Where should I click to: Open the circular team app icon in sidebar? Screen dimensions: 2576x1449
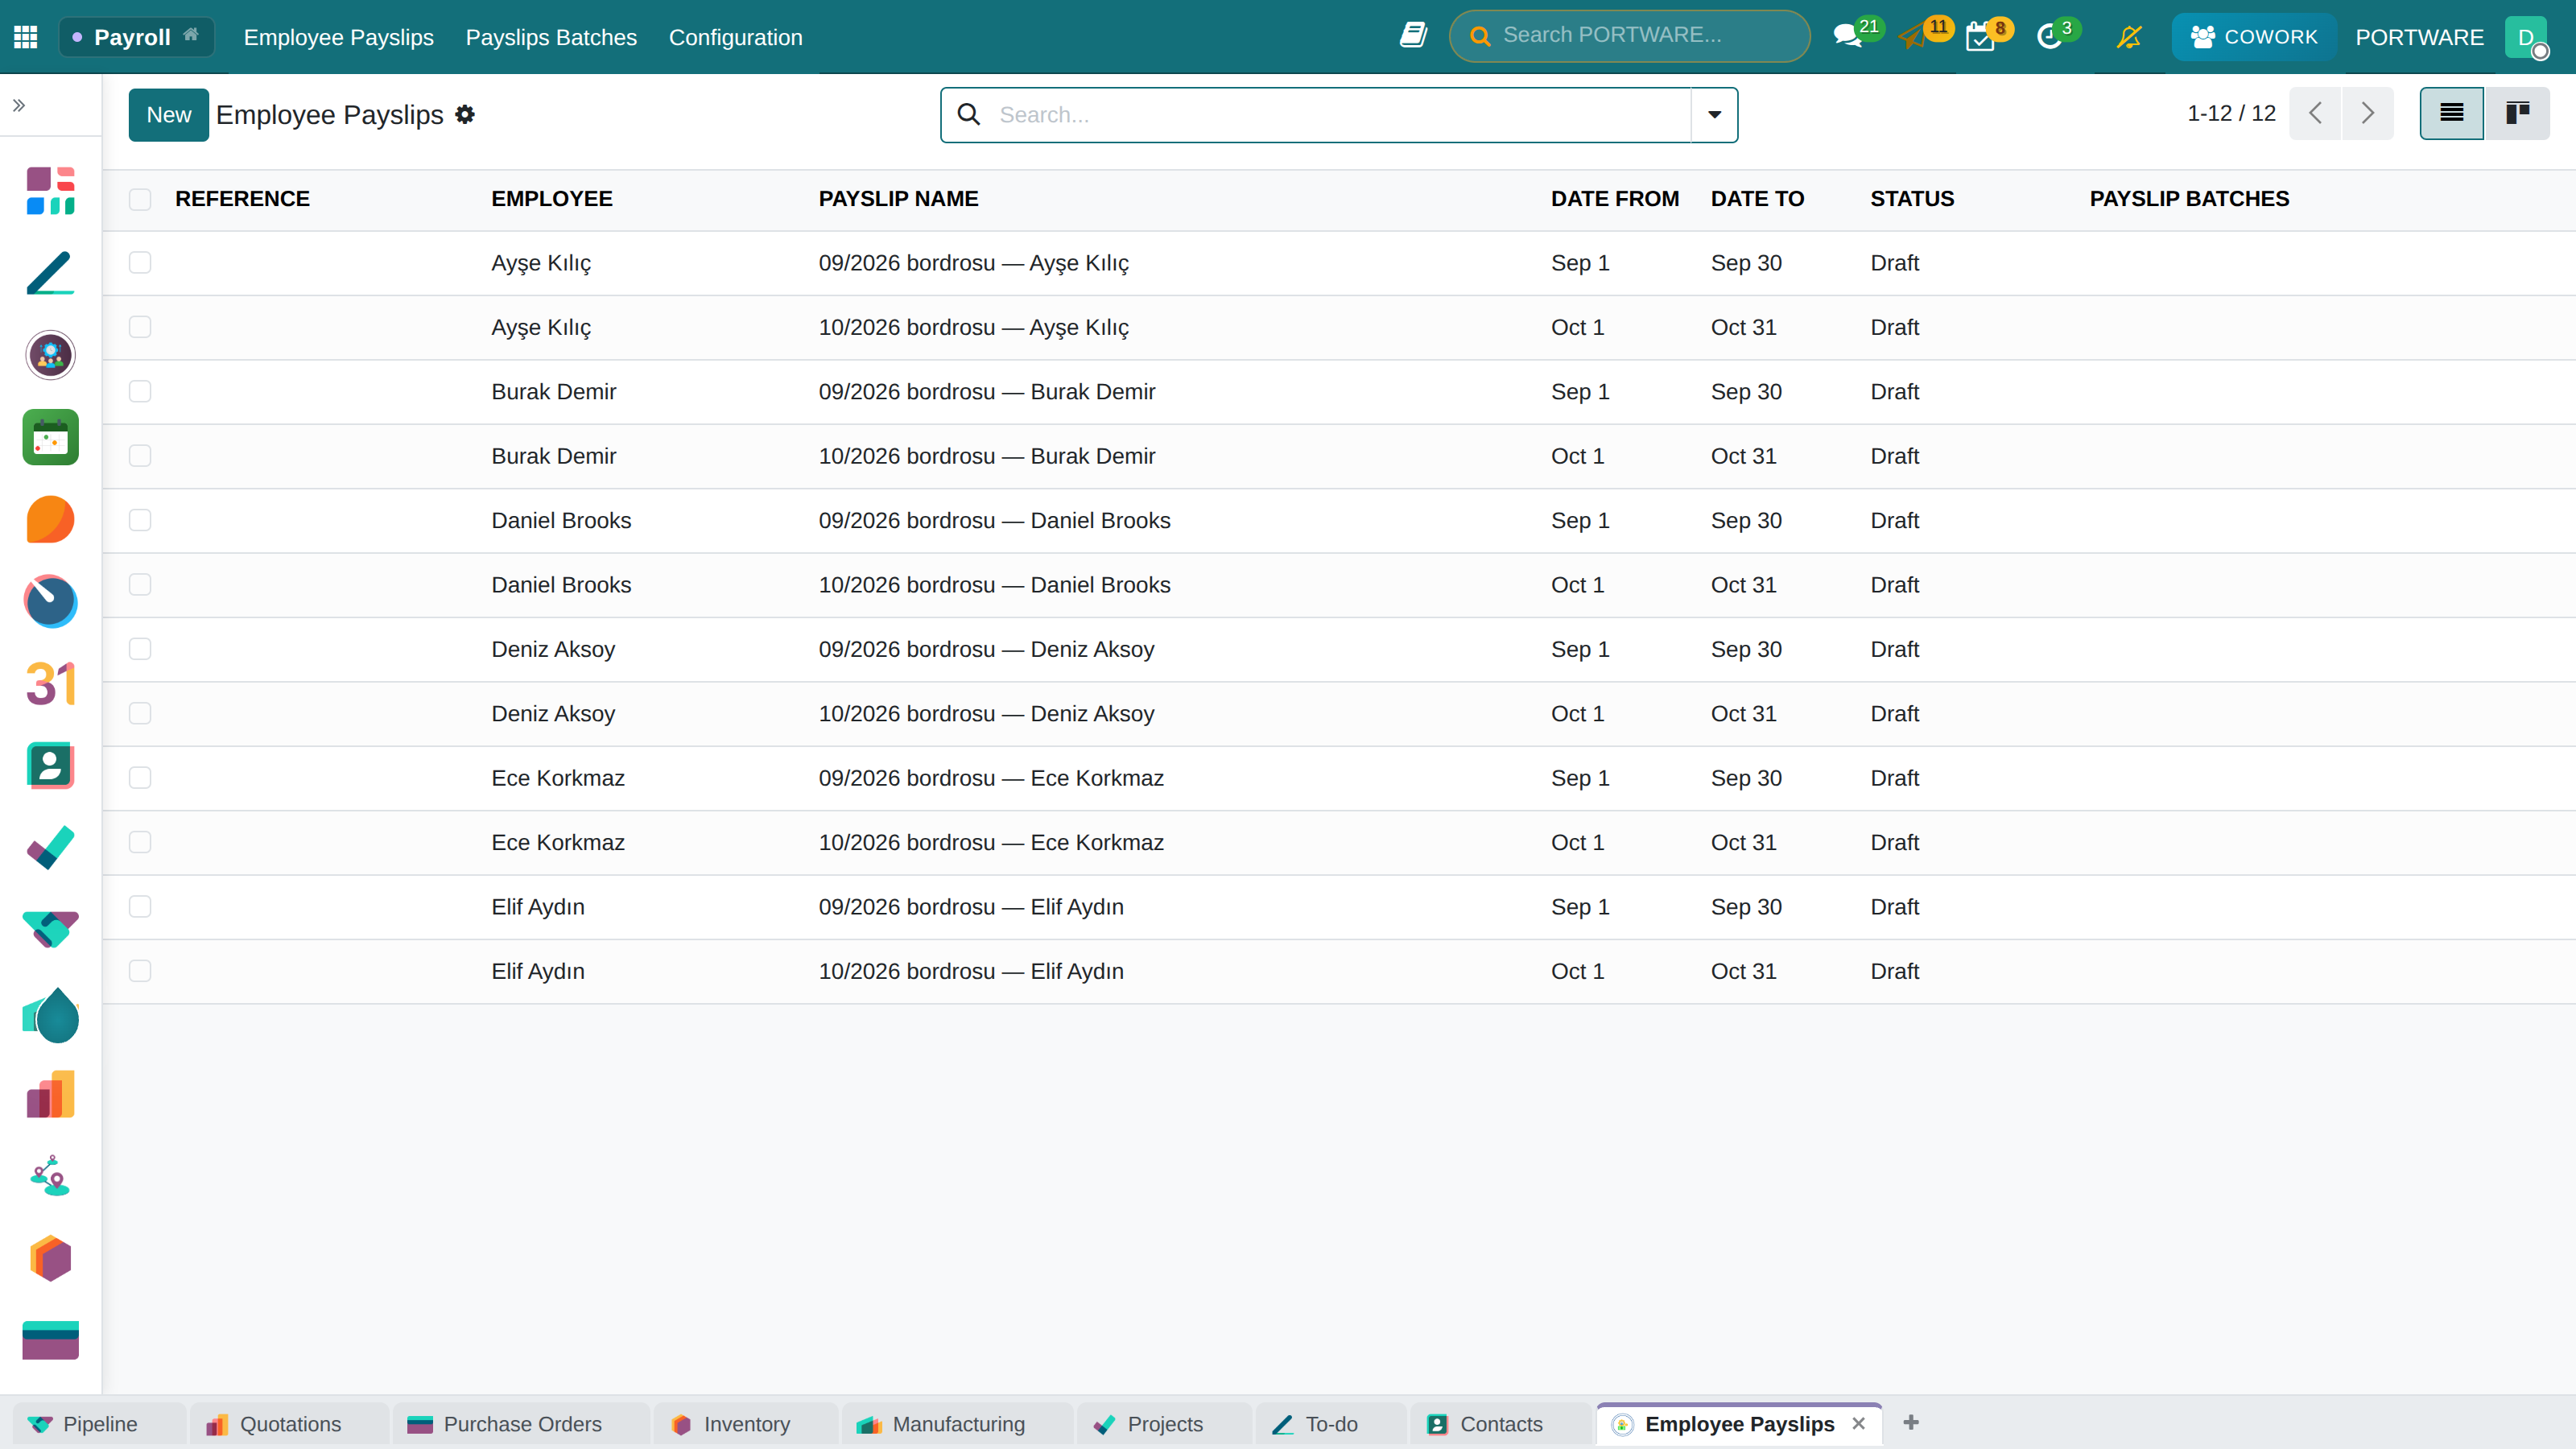[x=50, y=355]
